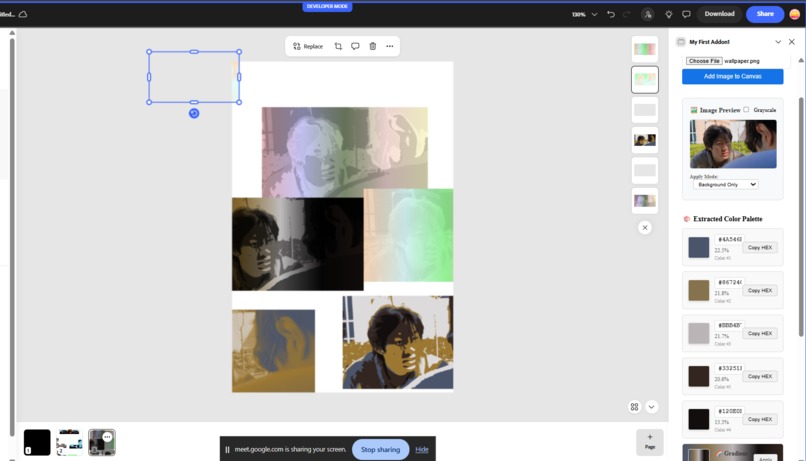Expand the chevron beside grid view

pos(651,407)
